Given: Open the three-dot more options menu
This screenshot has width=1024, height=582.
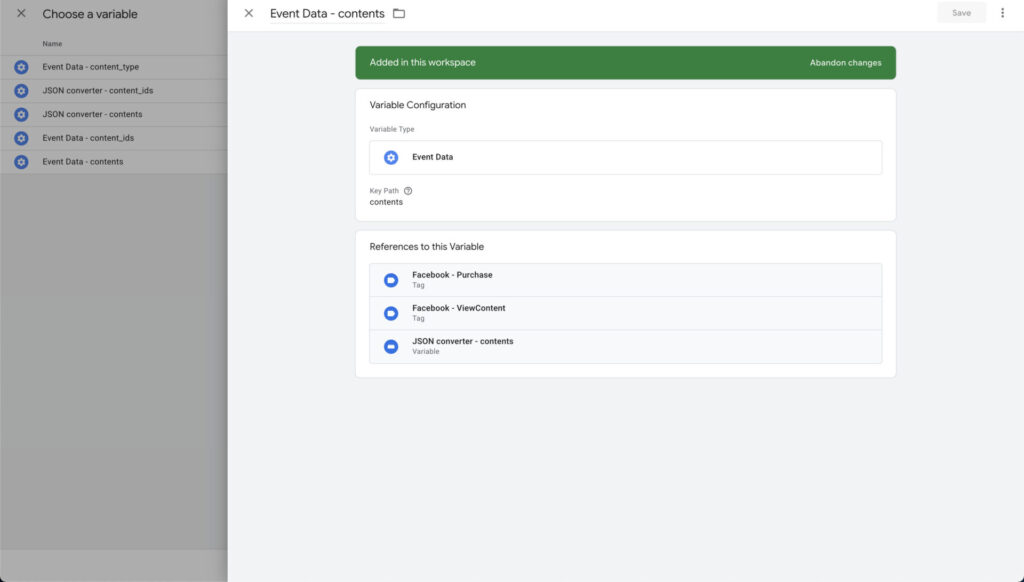Looking at the screenshot, I should [1002, 13].
